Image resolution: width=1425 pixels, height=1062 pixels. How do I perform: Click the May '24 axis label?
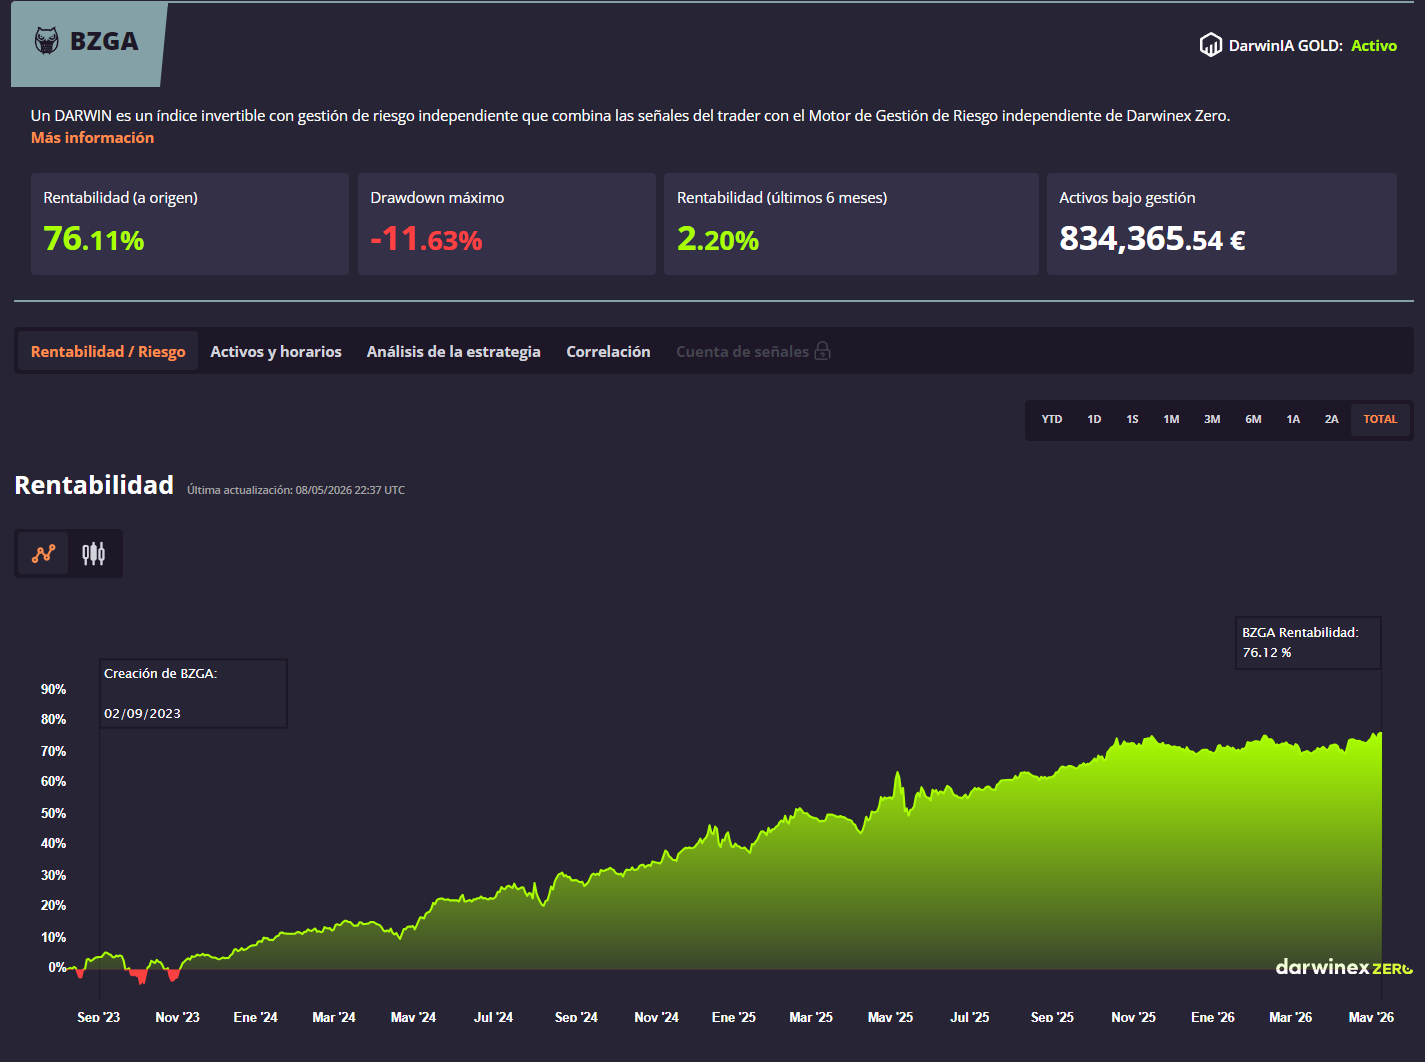pos(413,1017)
